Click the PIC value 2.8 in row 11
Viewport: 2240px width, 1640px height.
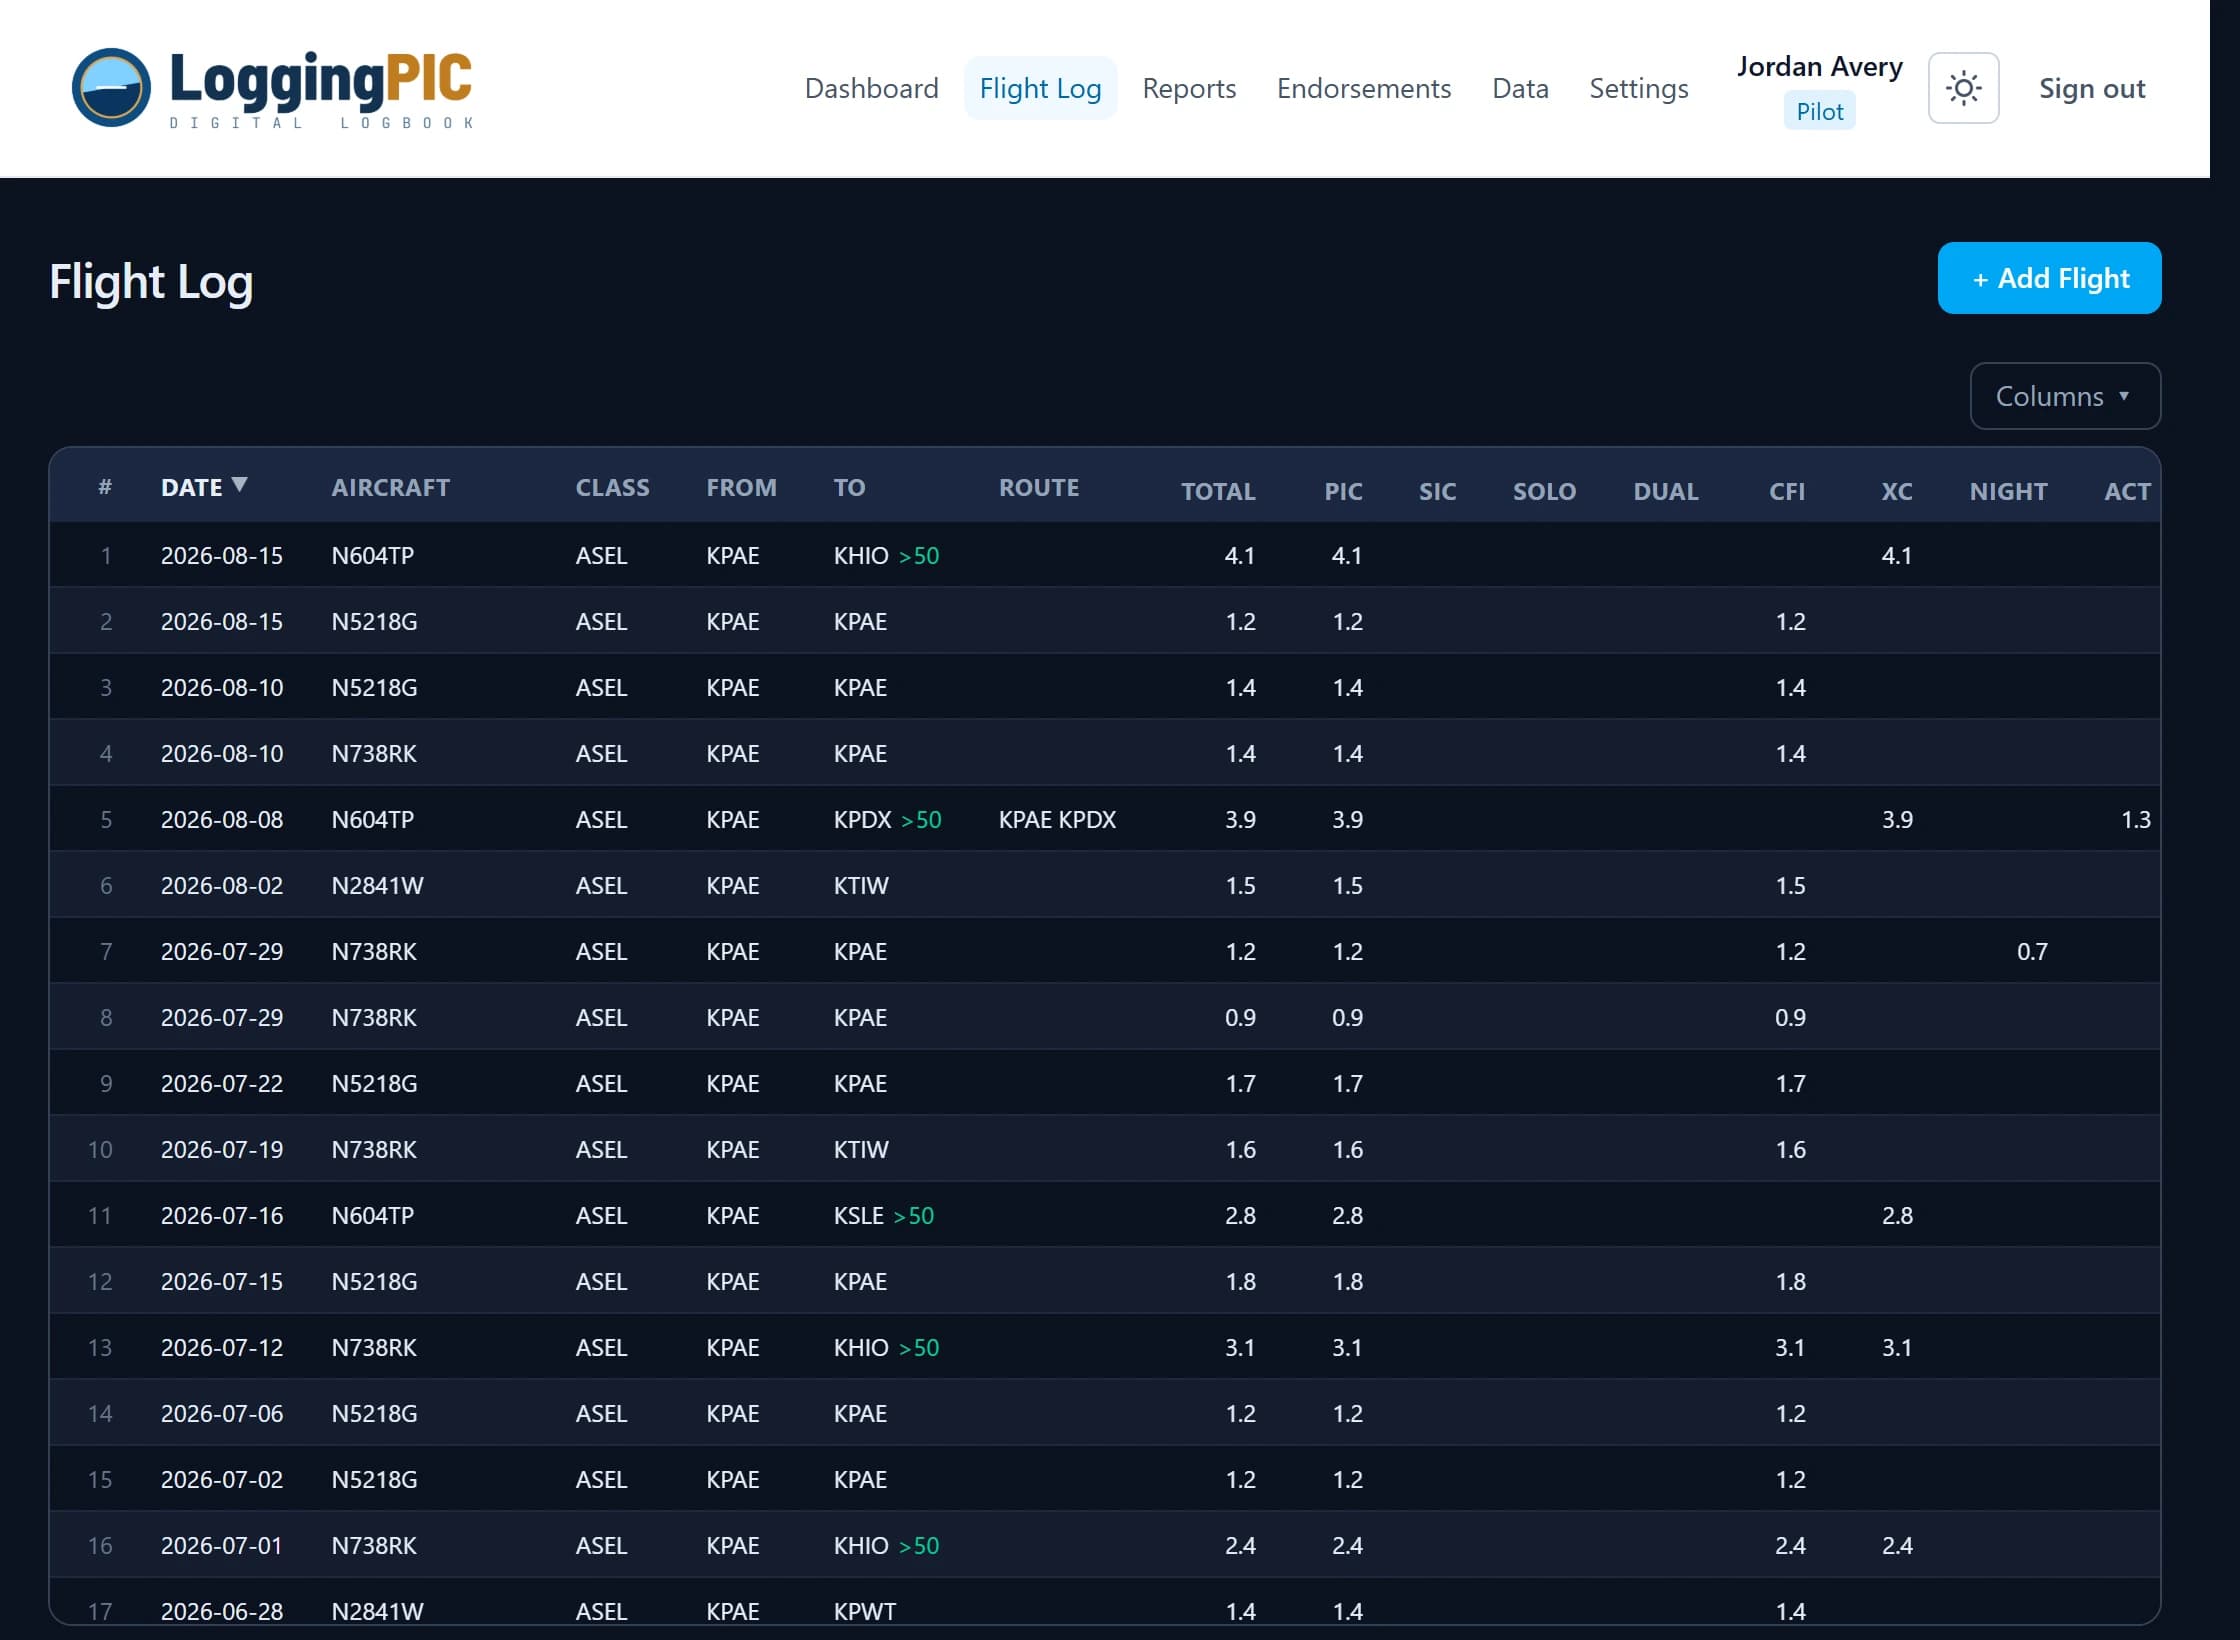pos(1347,1215)
